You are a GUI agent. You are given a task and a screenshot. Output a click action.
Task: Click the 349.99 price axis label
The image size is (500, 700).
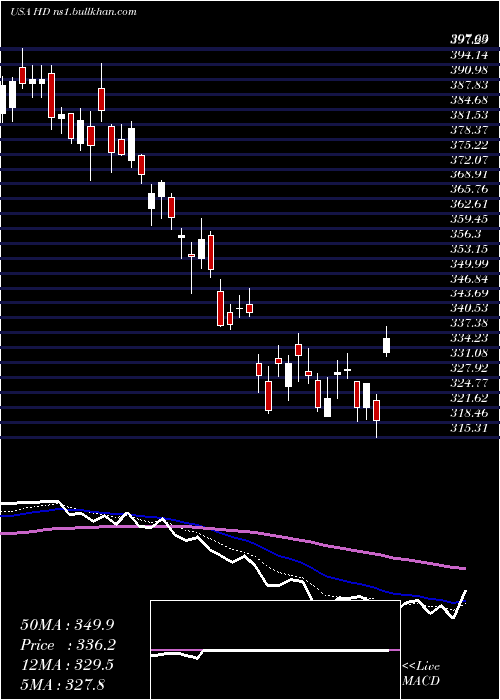click(469, 264)
